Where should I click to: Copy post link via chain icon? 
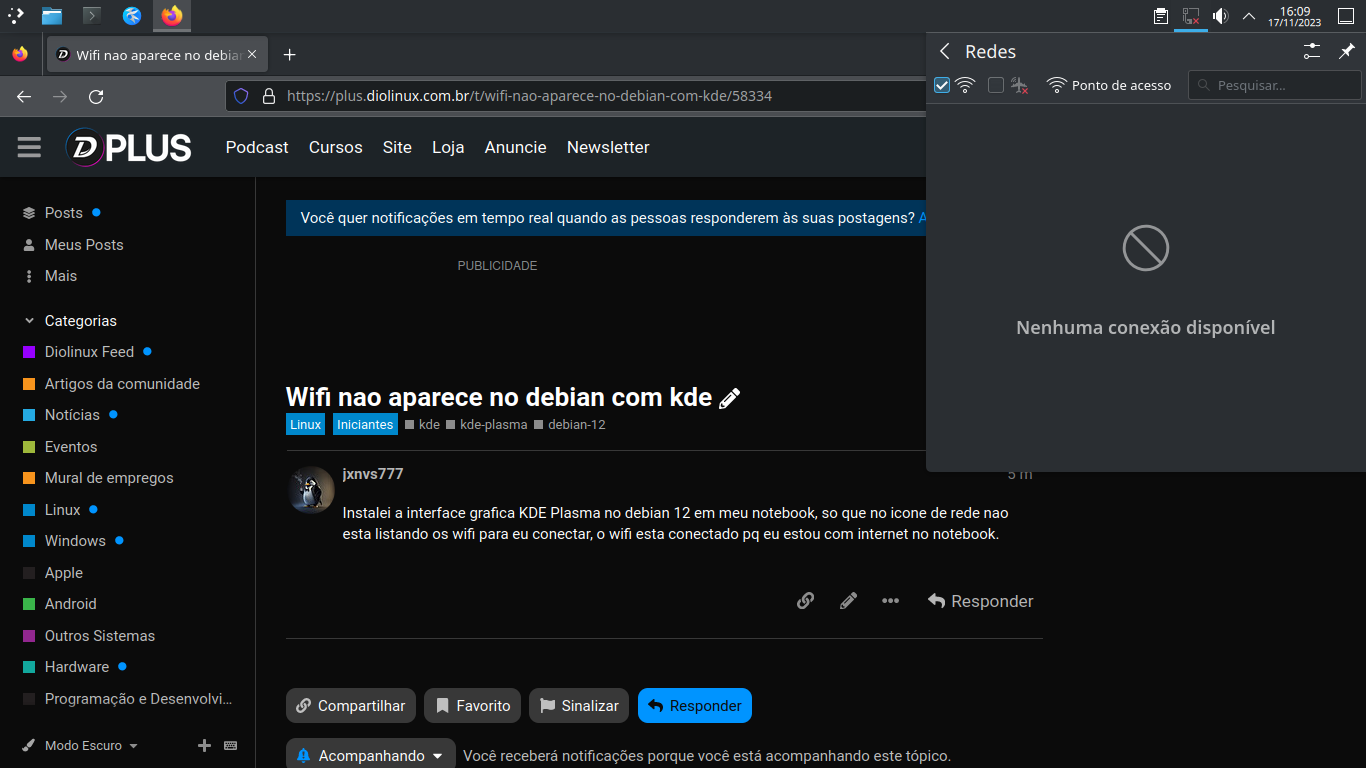tap(805, 601)
